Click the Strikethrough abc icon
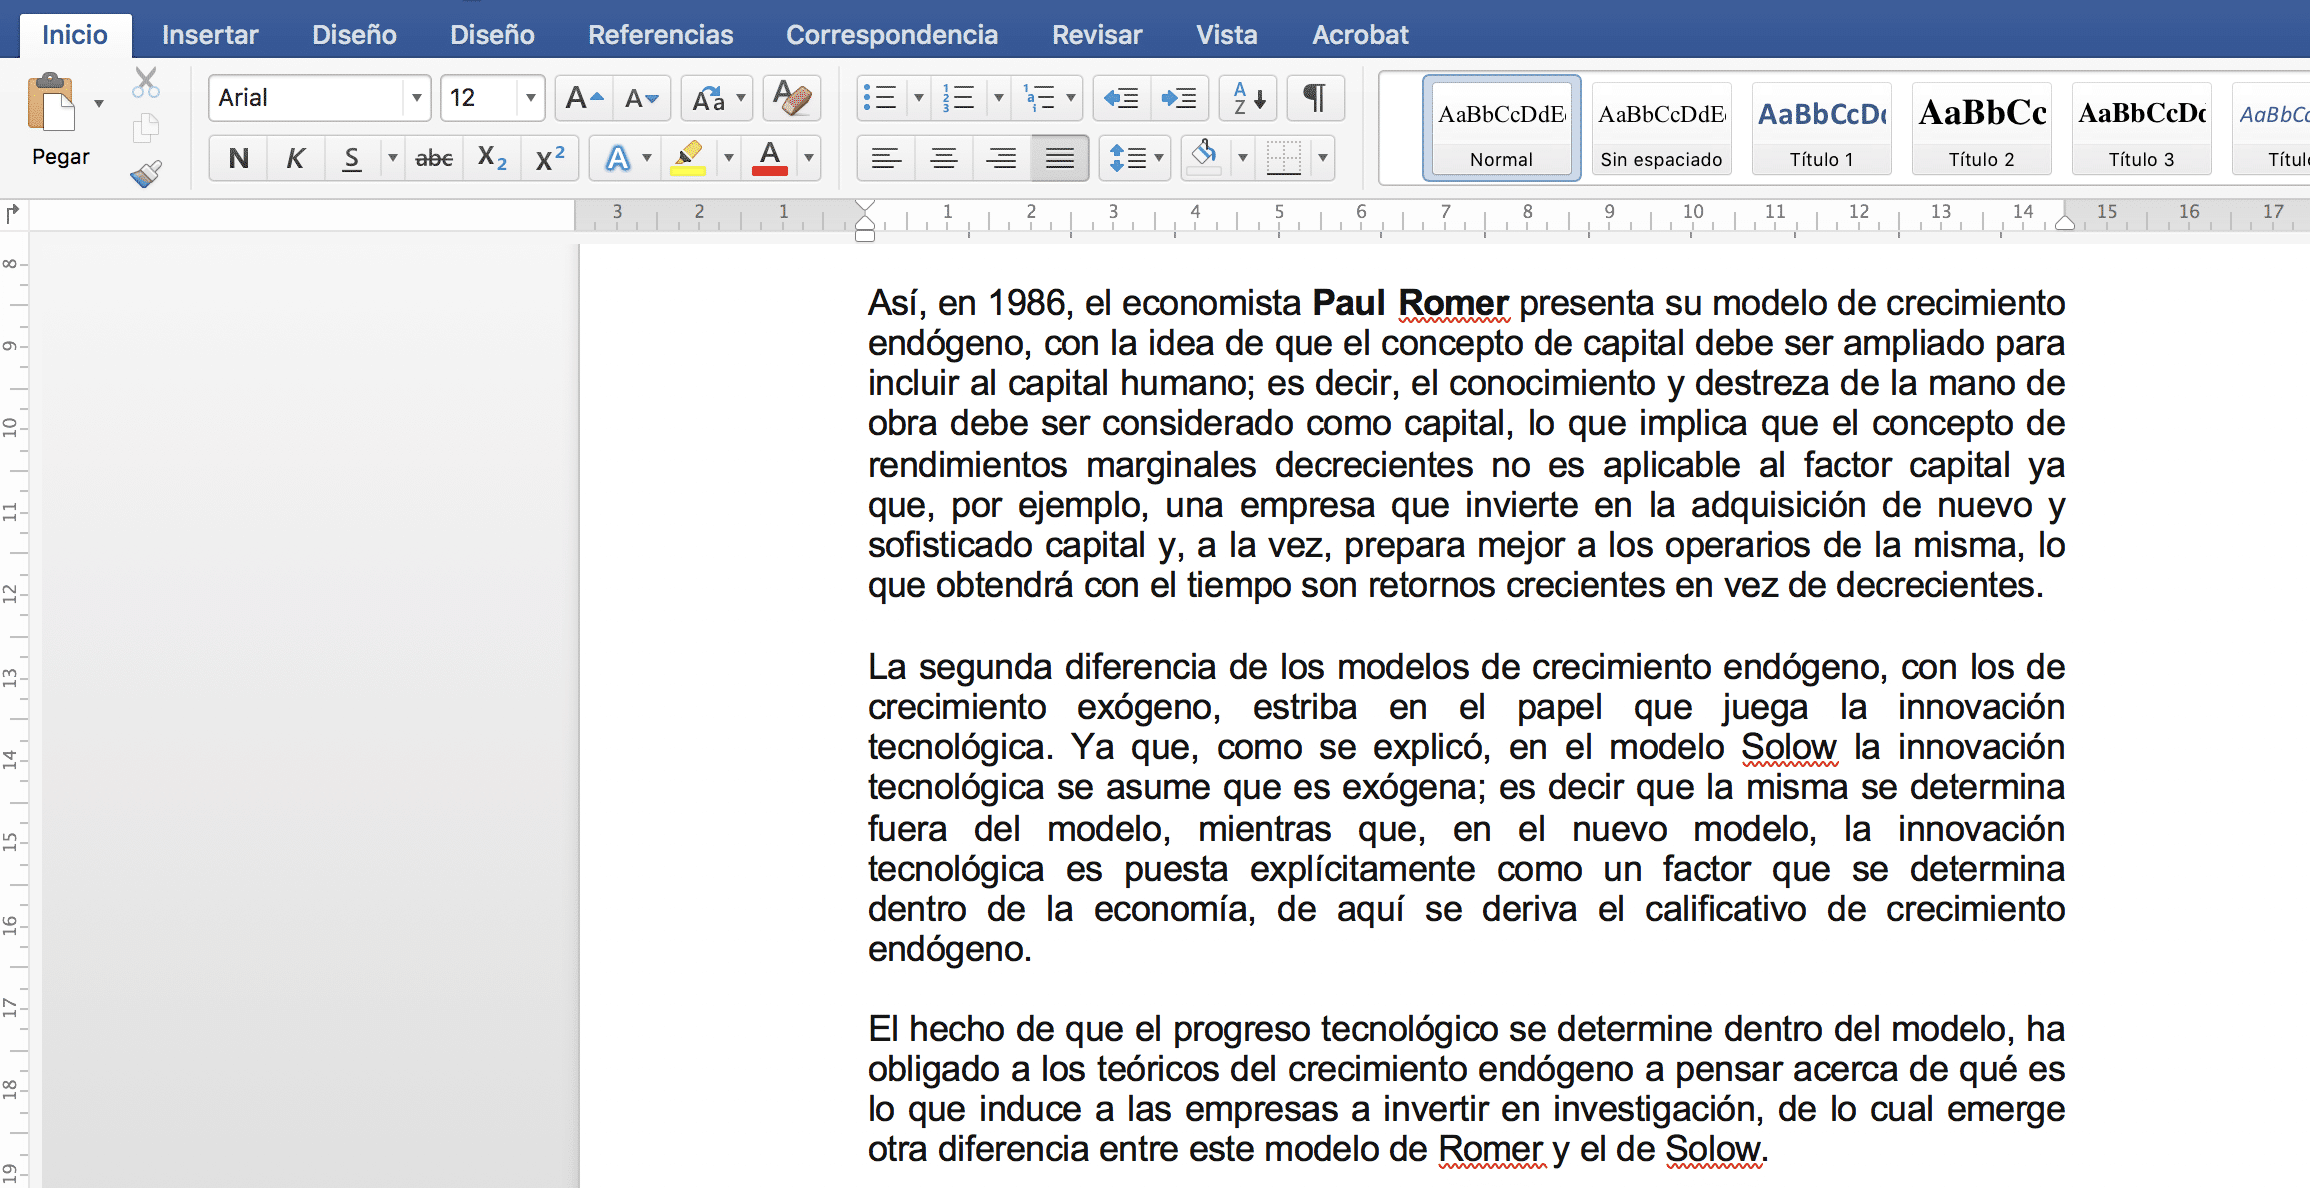2310x1188 pixels. [434, 158]
